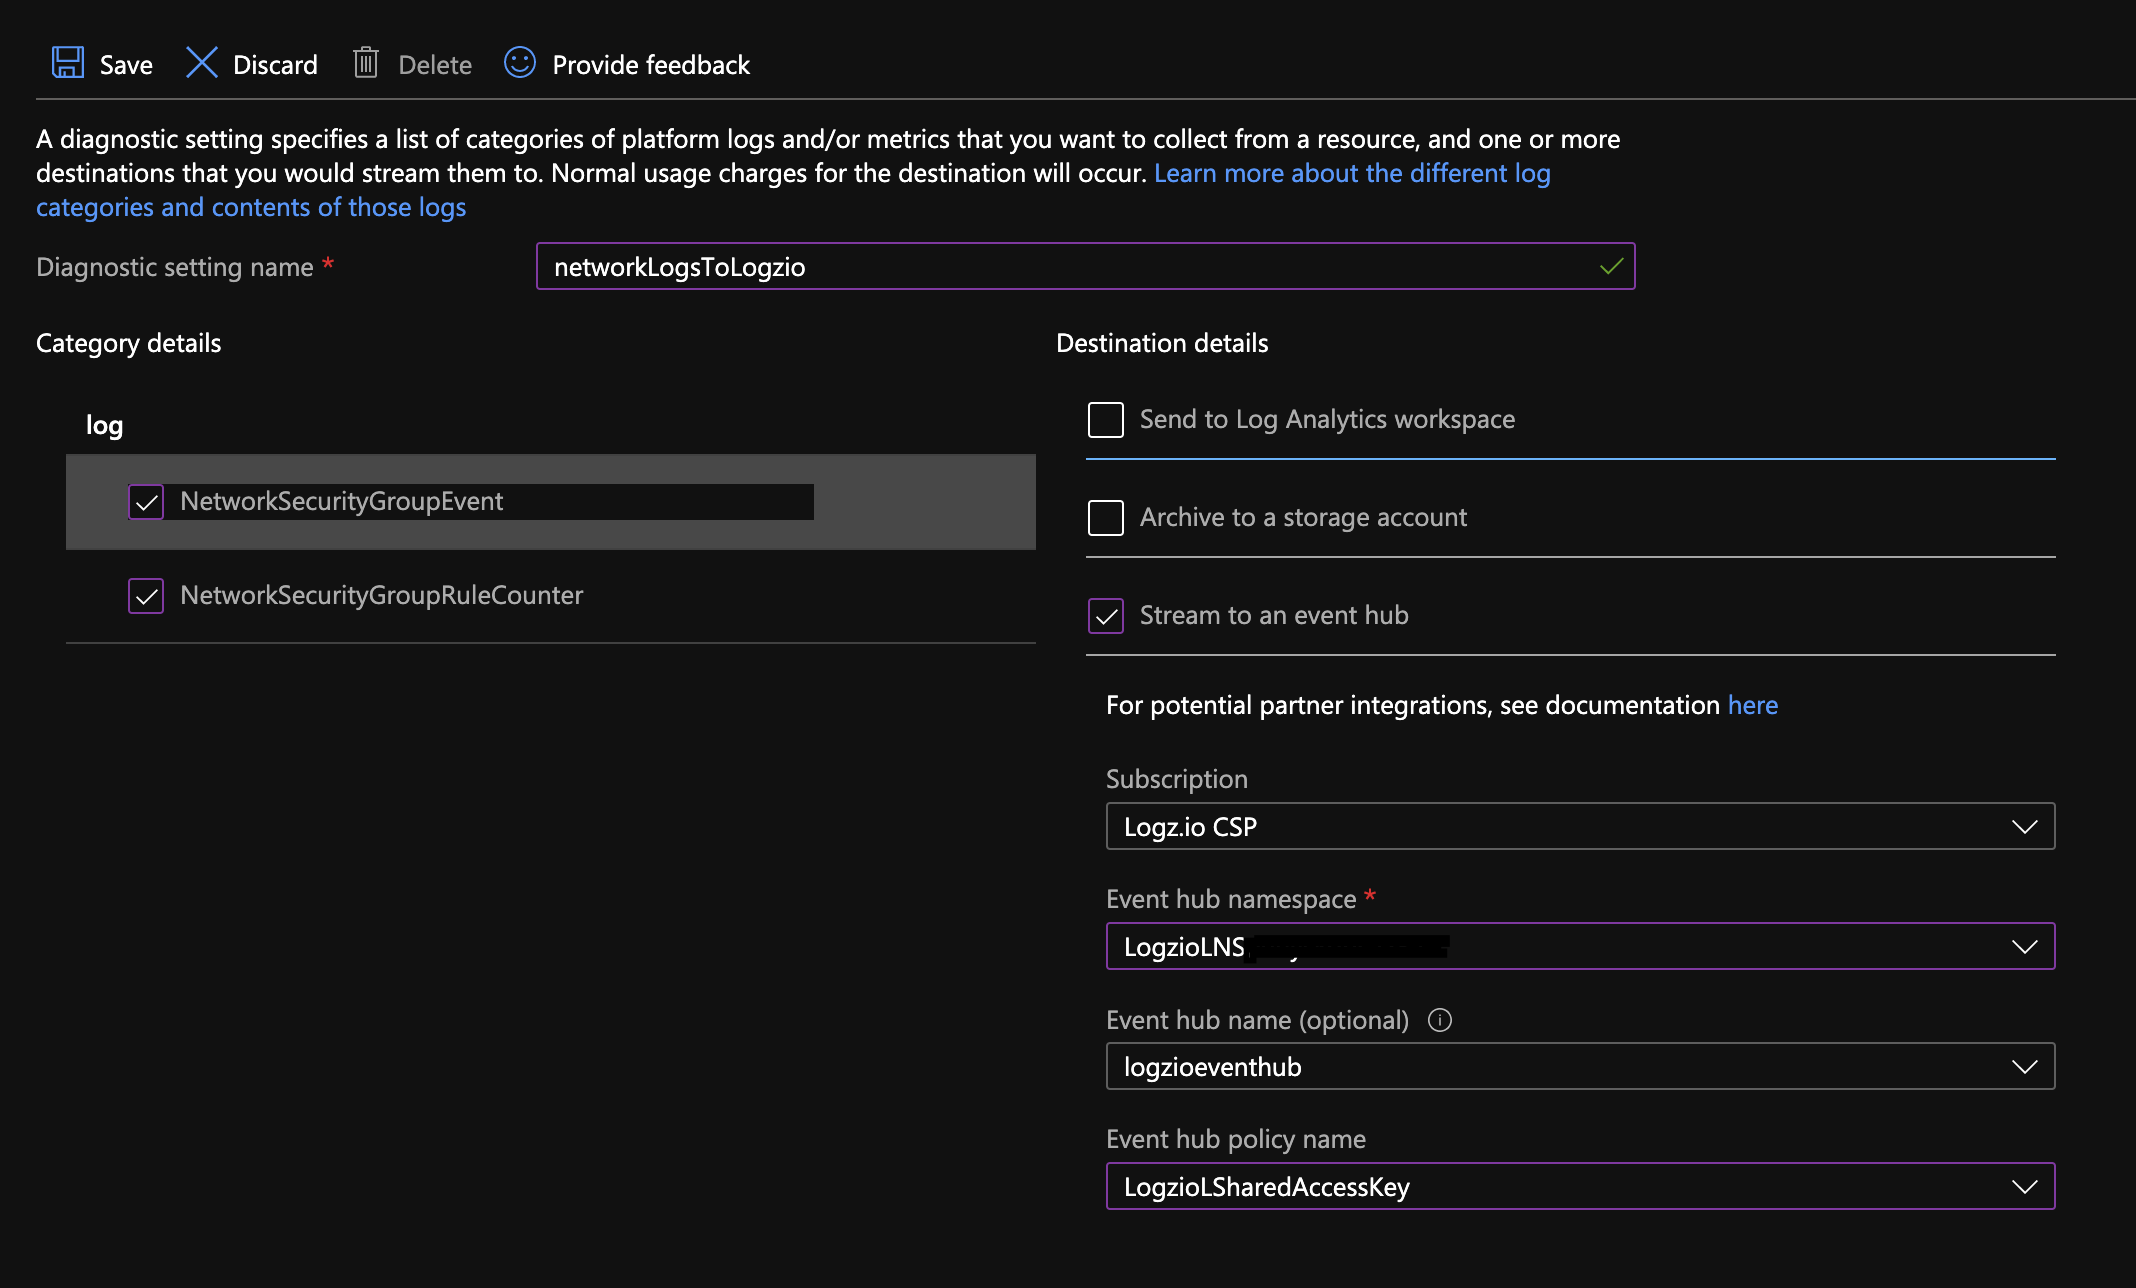Open the Event hub name dropdown logzioeventhub
The height and width of the screenshot is (1288, 2136).
[1580, 1066]
